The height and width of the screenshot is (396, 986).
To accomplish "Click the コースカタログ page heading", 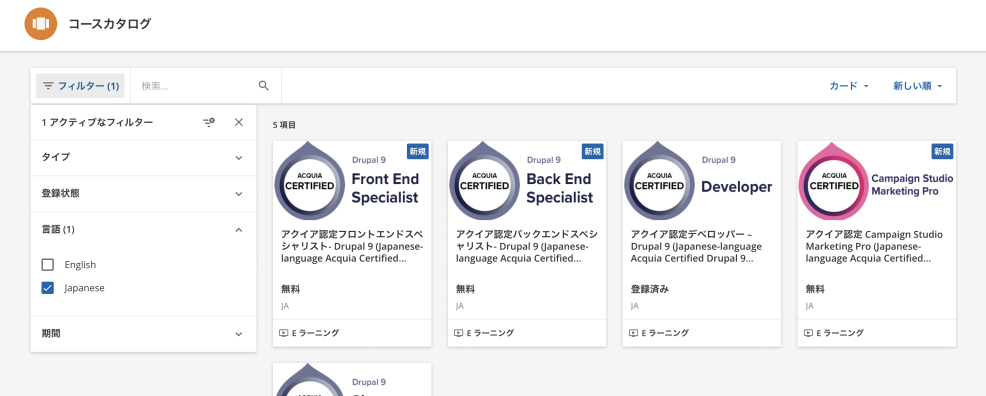I will [110, 24].
